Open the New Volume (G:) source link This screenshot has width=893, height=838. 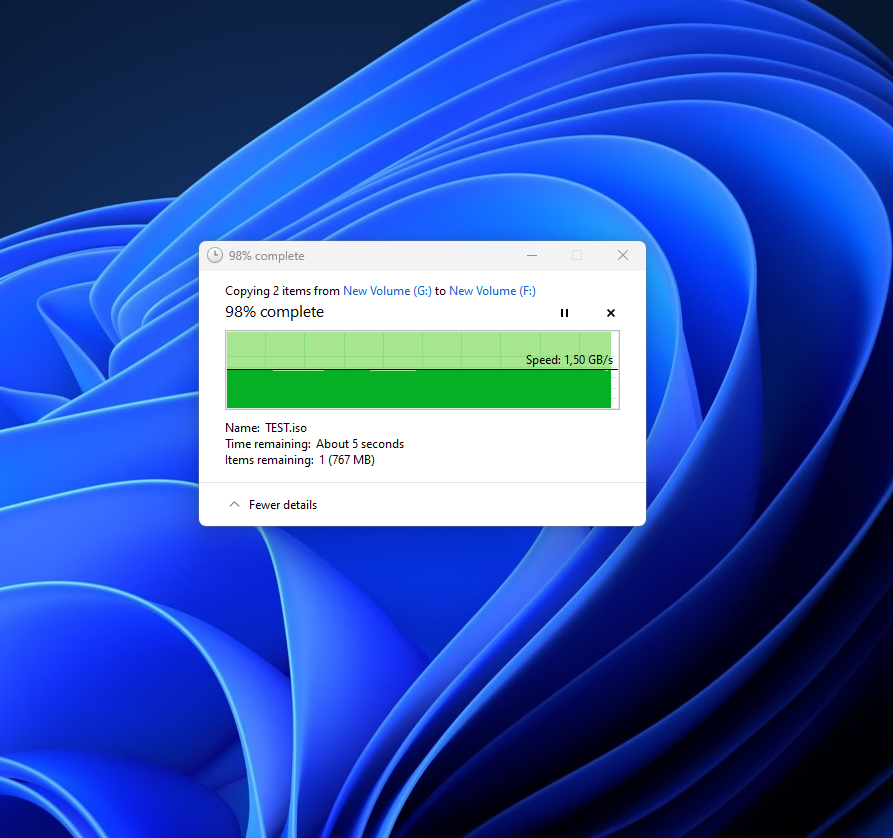(387, 291)
